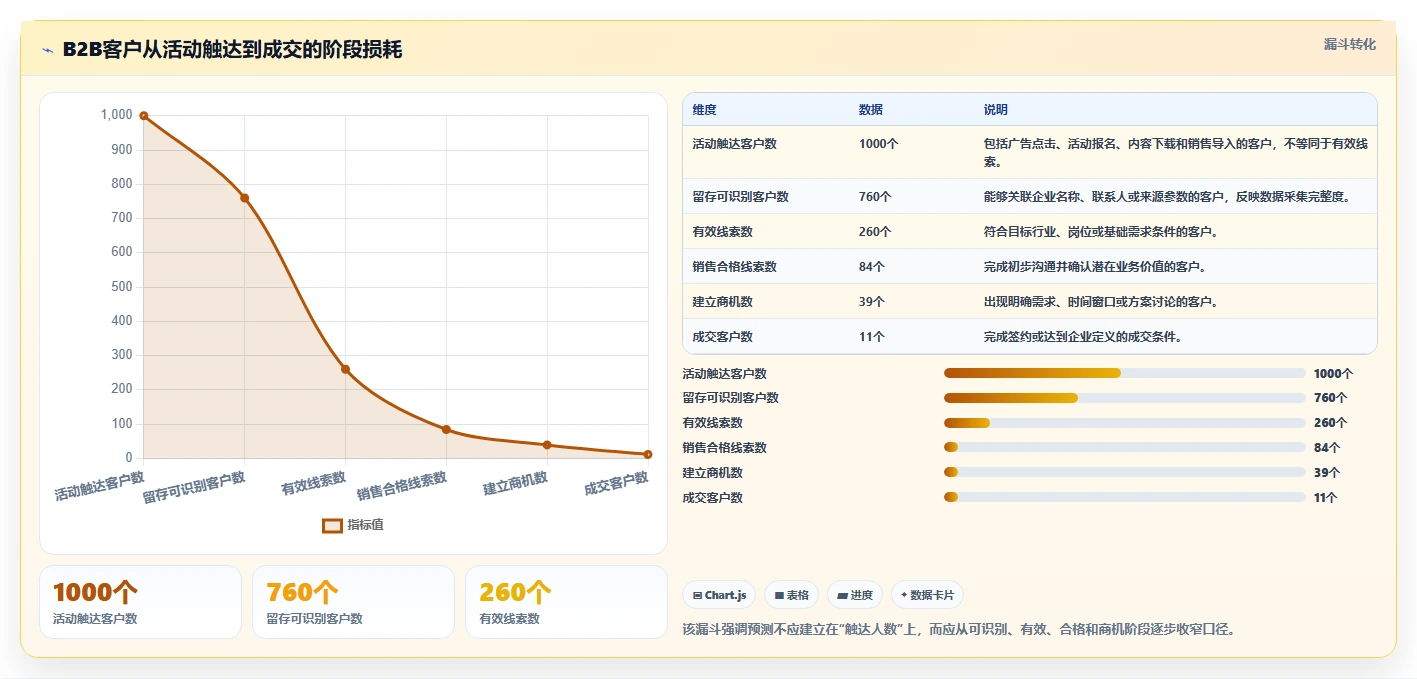
Task: Click the x-axis label 成交客户数
Action: [616, 483]
